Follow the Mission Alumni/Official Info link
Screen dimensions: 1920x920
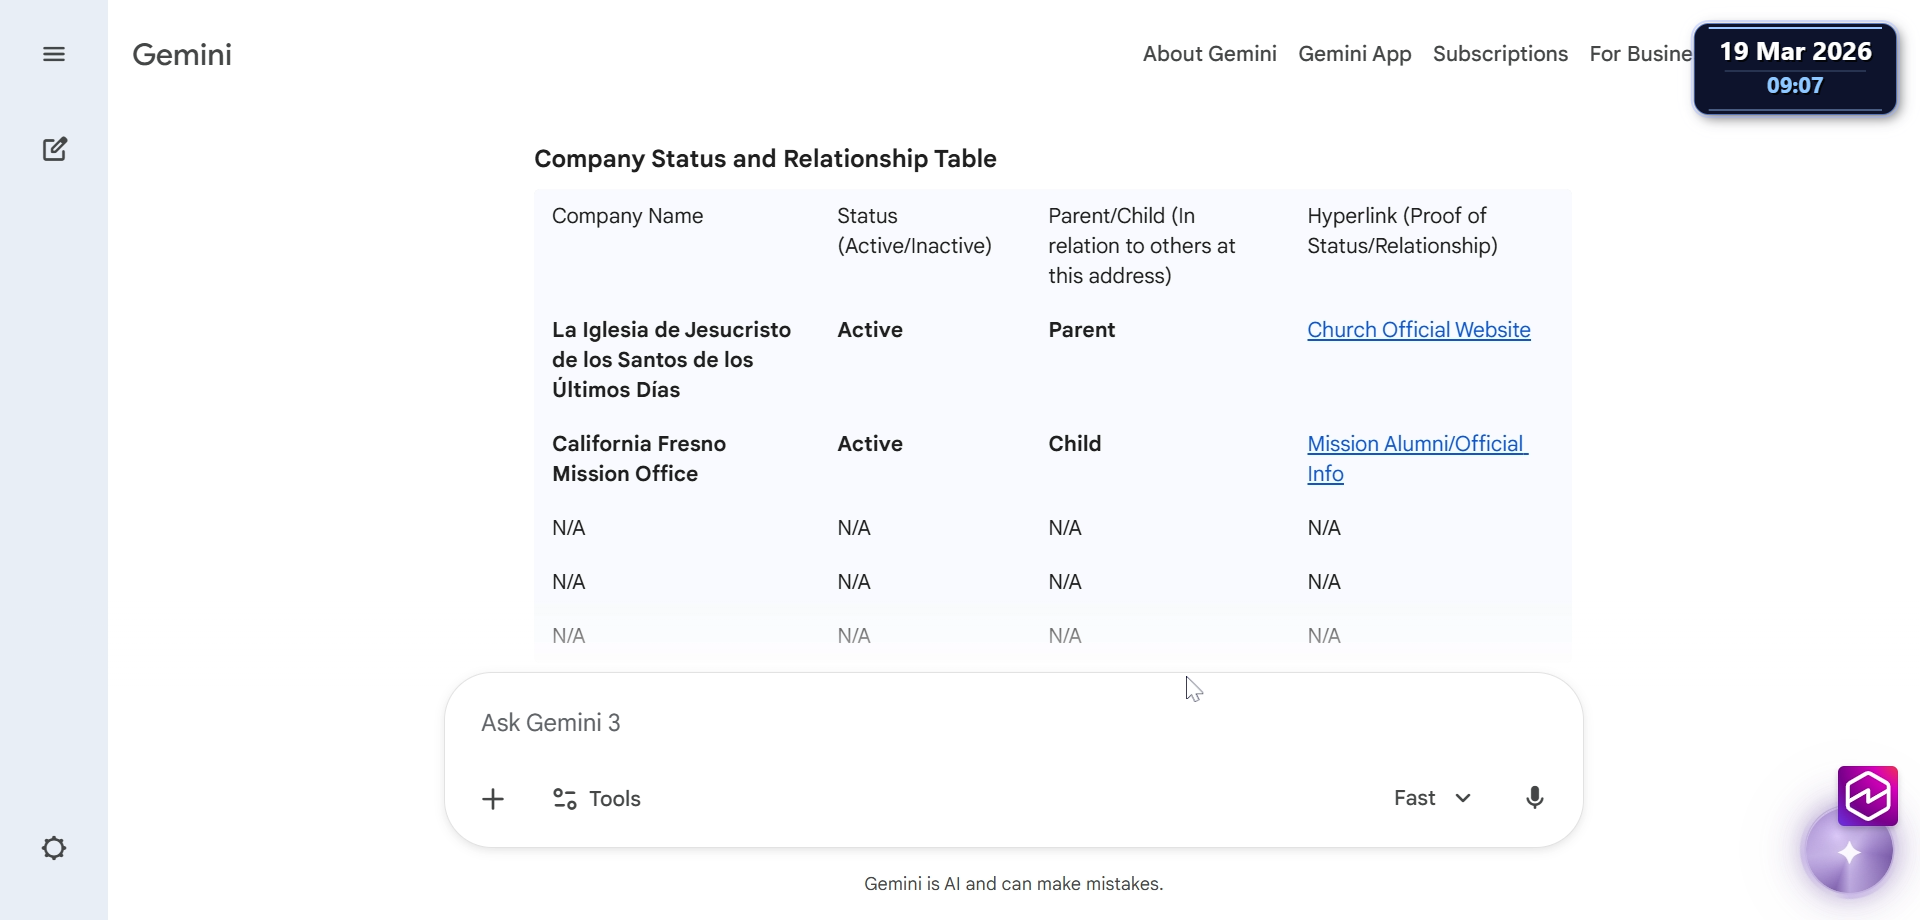(x=1416, y=444)
